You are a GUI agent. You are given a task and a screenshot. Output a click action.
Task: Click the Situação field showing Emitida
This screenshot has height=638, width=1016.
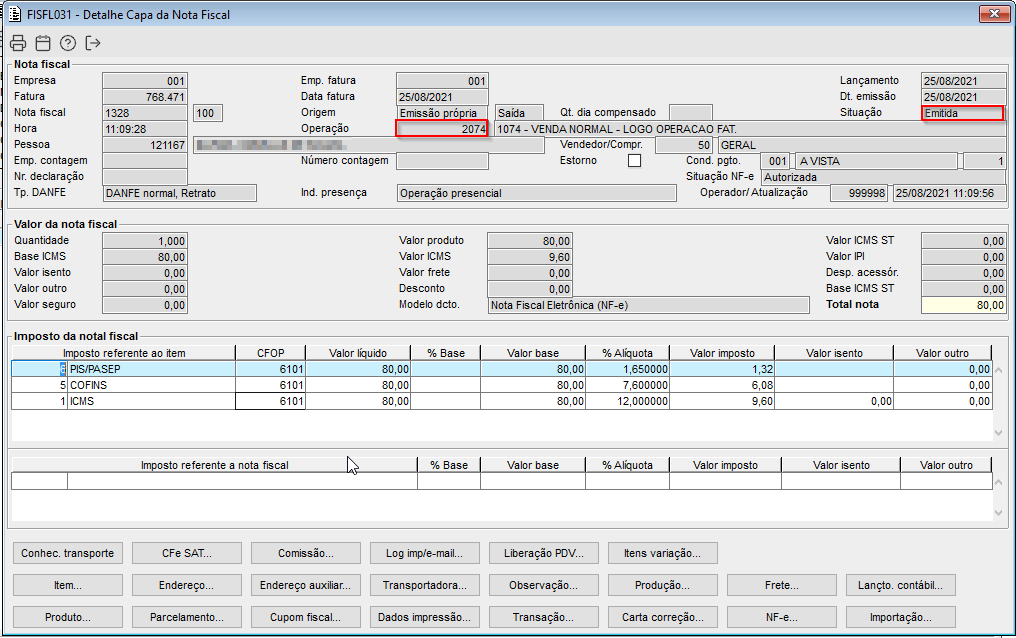pyautogui.click(x=961, y=113)
